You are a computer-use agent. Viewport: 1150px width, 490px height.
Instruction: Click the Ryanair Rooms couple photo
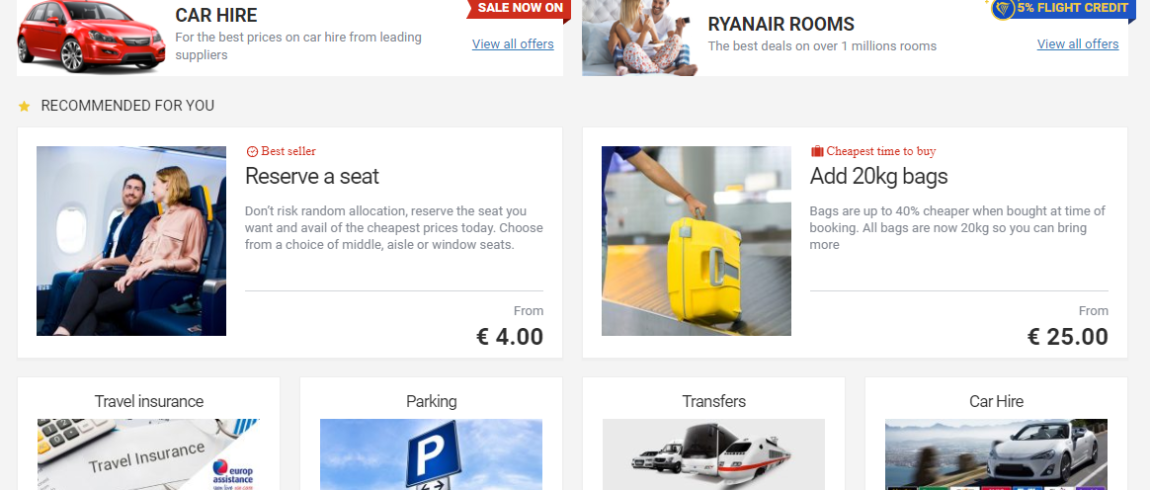640,37
